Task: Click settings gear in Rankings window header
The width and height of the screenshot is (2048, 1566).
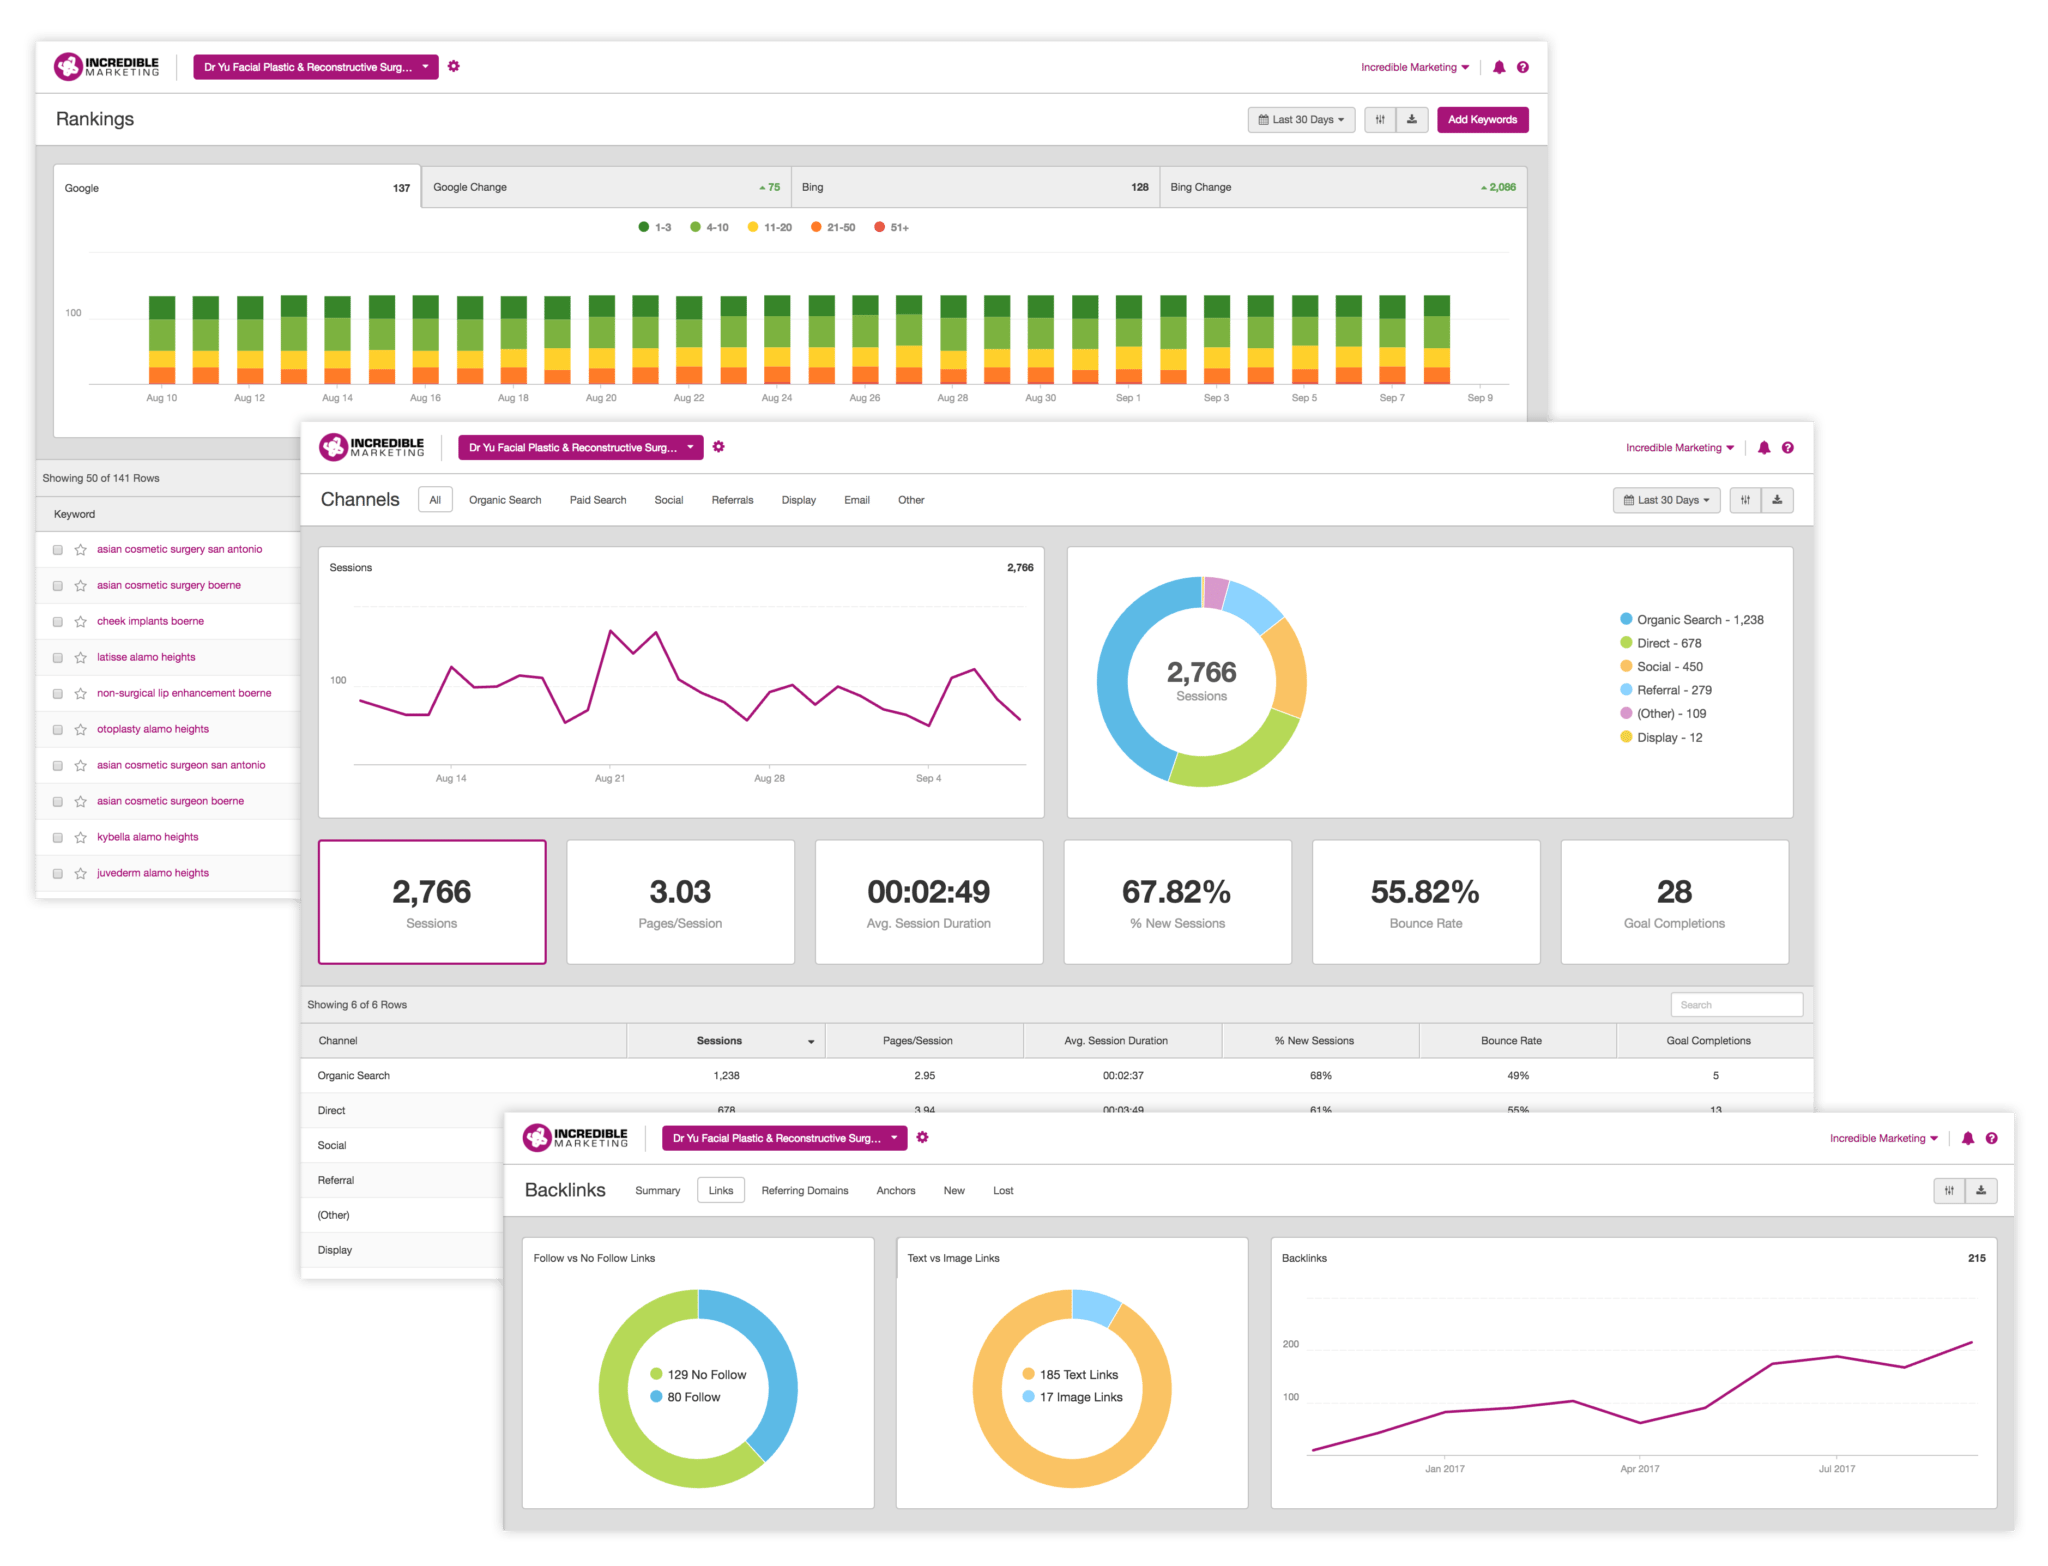Action: pyautogui.click(x=454, y=66)
